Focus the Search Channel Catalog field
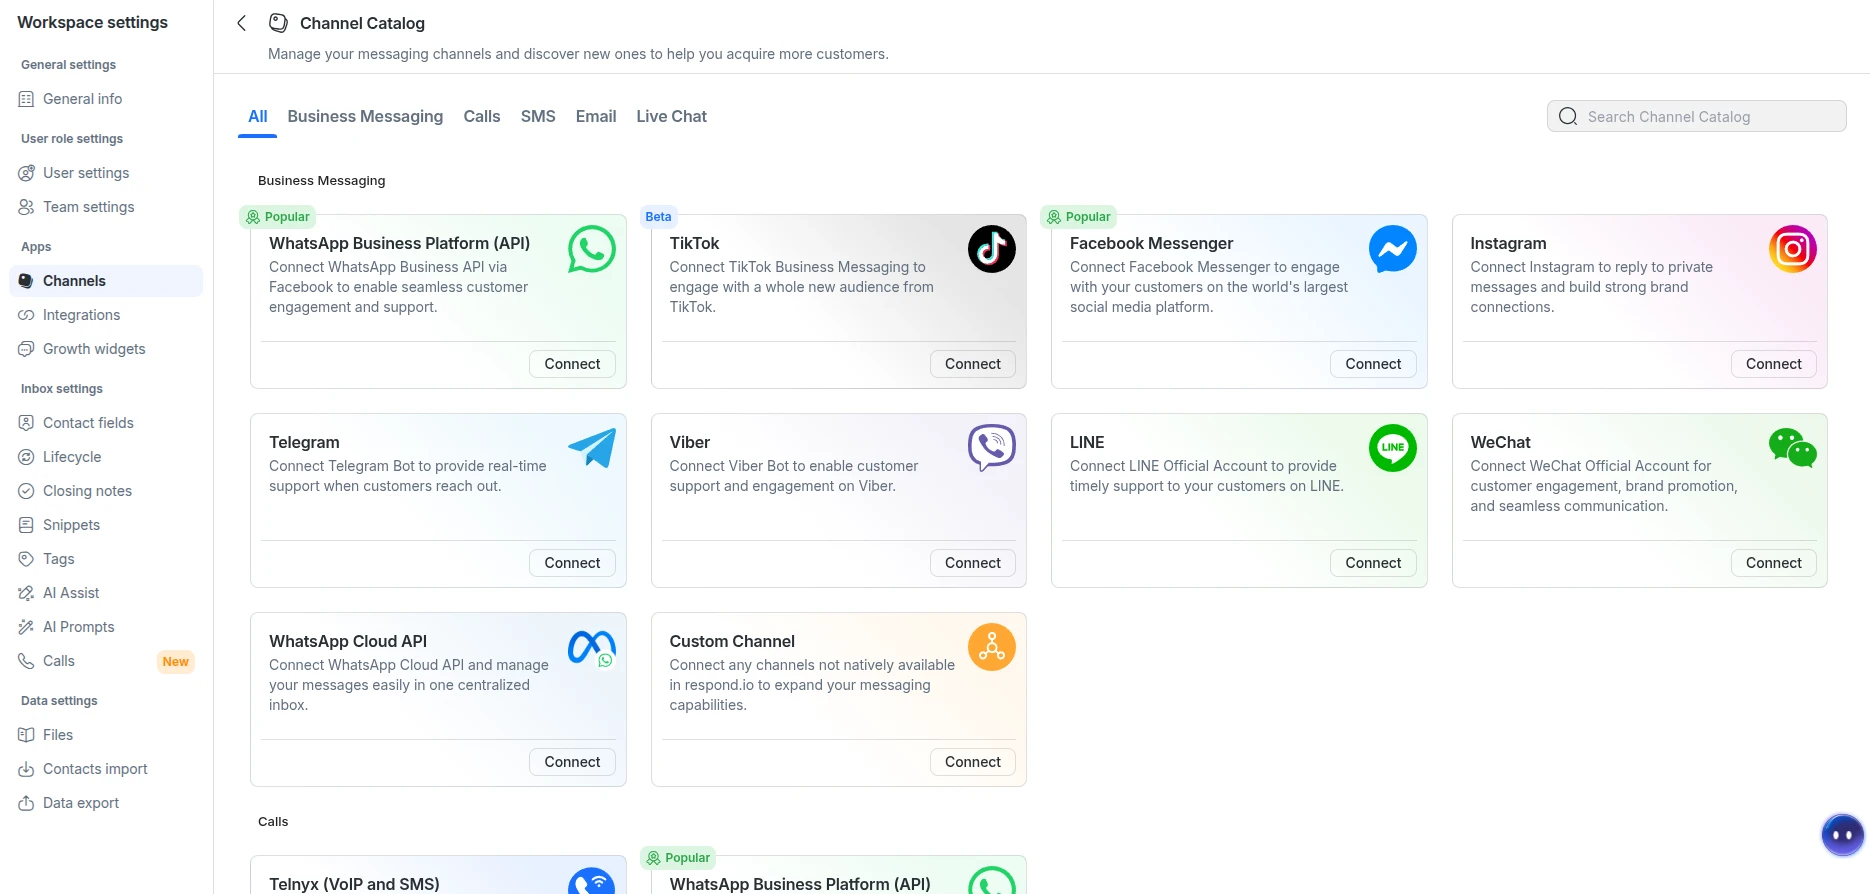Screen dimensions: 1870x894 (1696, 116)
